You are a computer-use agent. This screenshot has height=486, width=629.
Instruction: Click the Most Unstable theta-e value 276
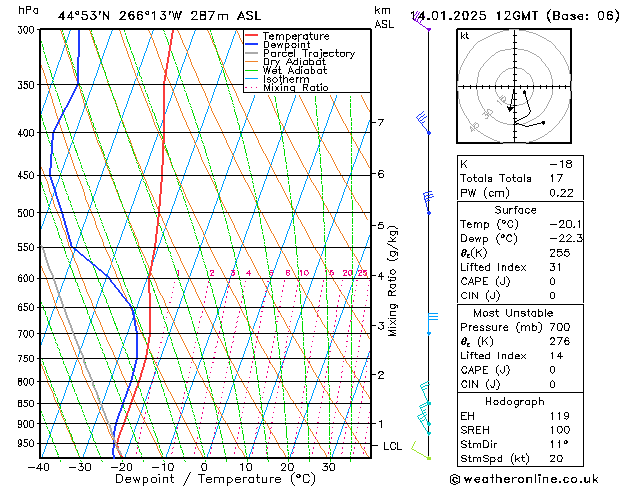pyautogui.click(x=560, y=341)
